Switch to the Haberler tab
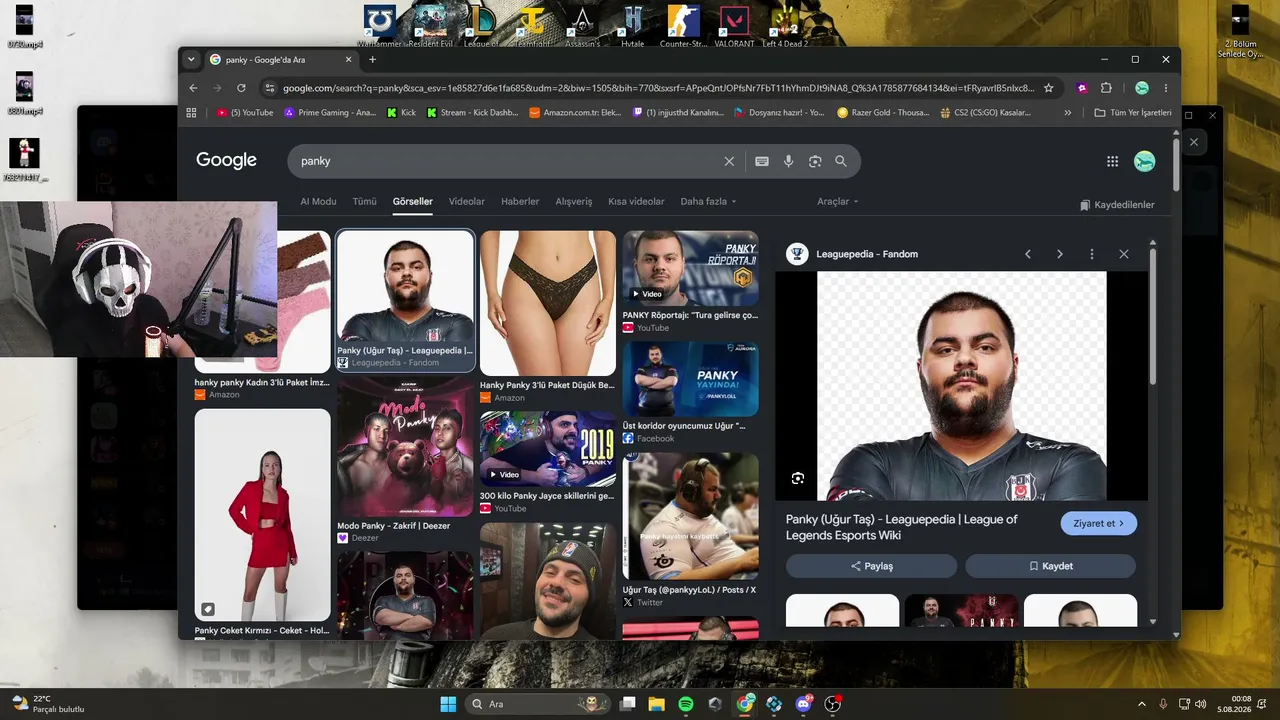This screenshot has width=1280, height=720. (520, 201)
